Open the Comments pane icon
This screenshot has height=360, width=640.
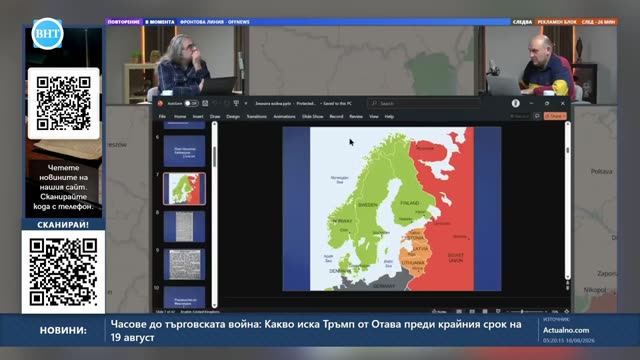(537, 116)
